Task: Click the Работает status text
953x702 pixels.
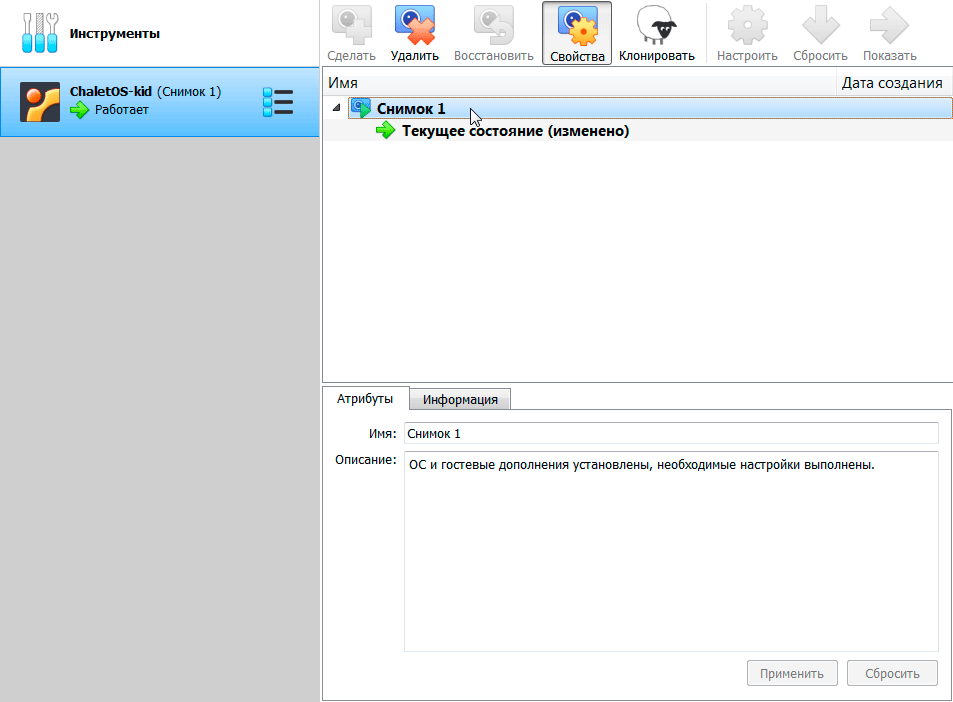Action: point(122,110)
